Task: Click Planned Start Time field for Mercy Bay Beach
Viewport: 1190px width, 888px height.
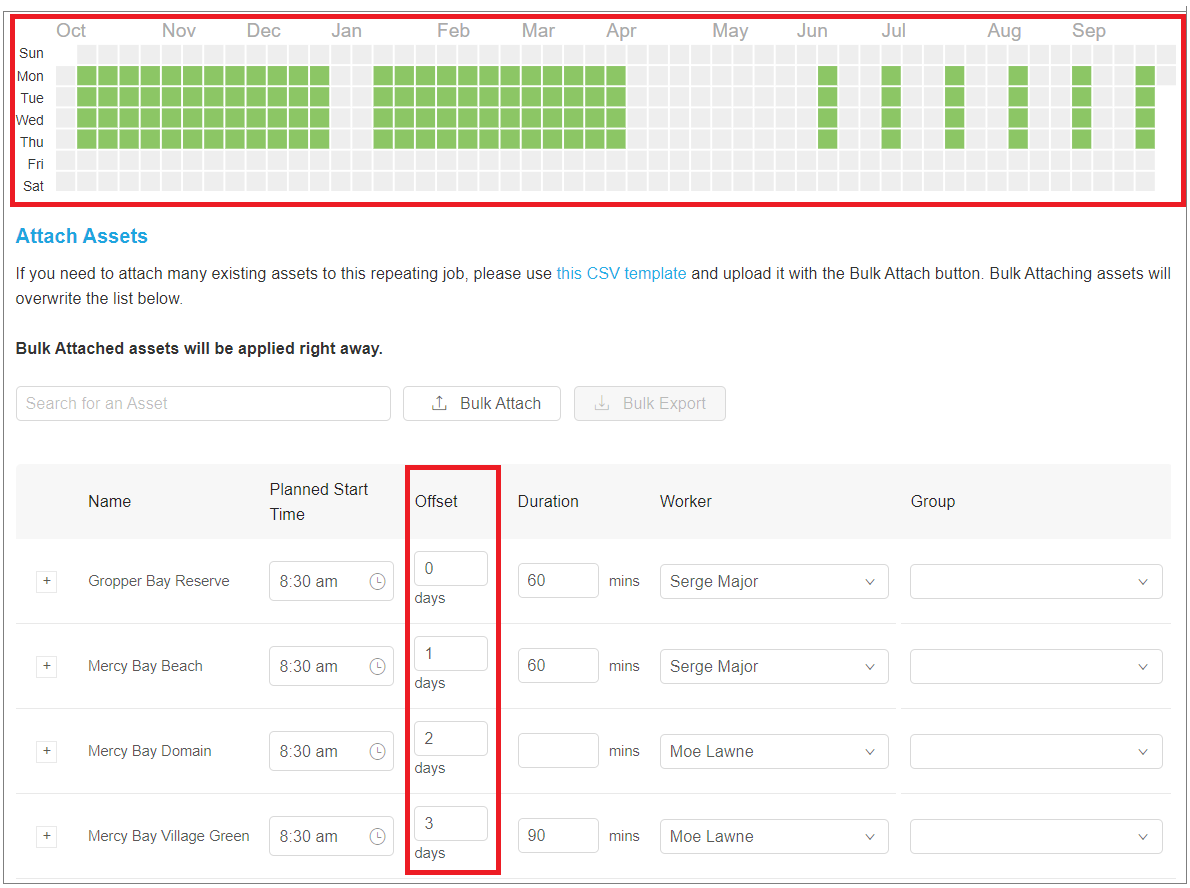Action: (332, 666)
